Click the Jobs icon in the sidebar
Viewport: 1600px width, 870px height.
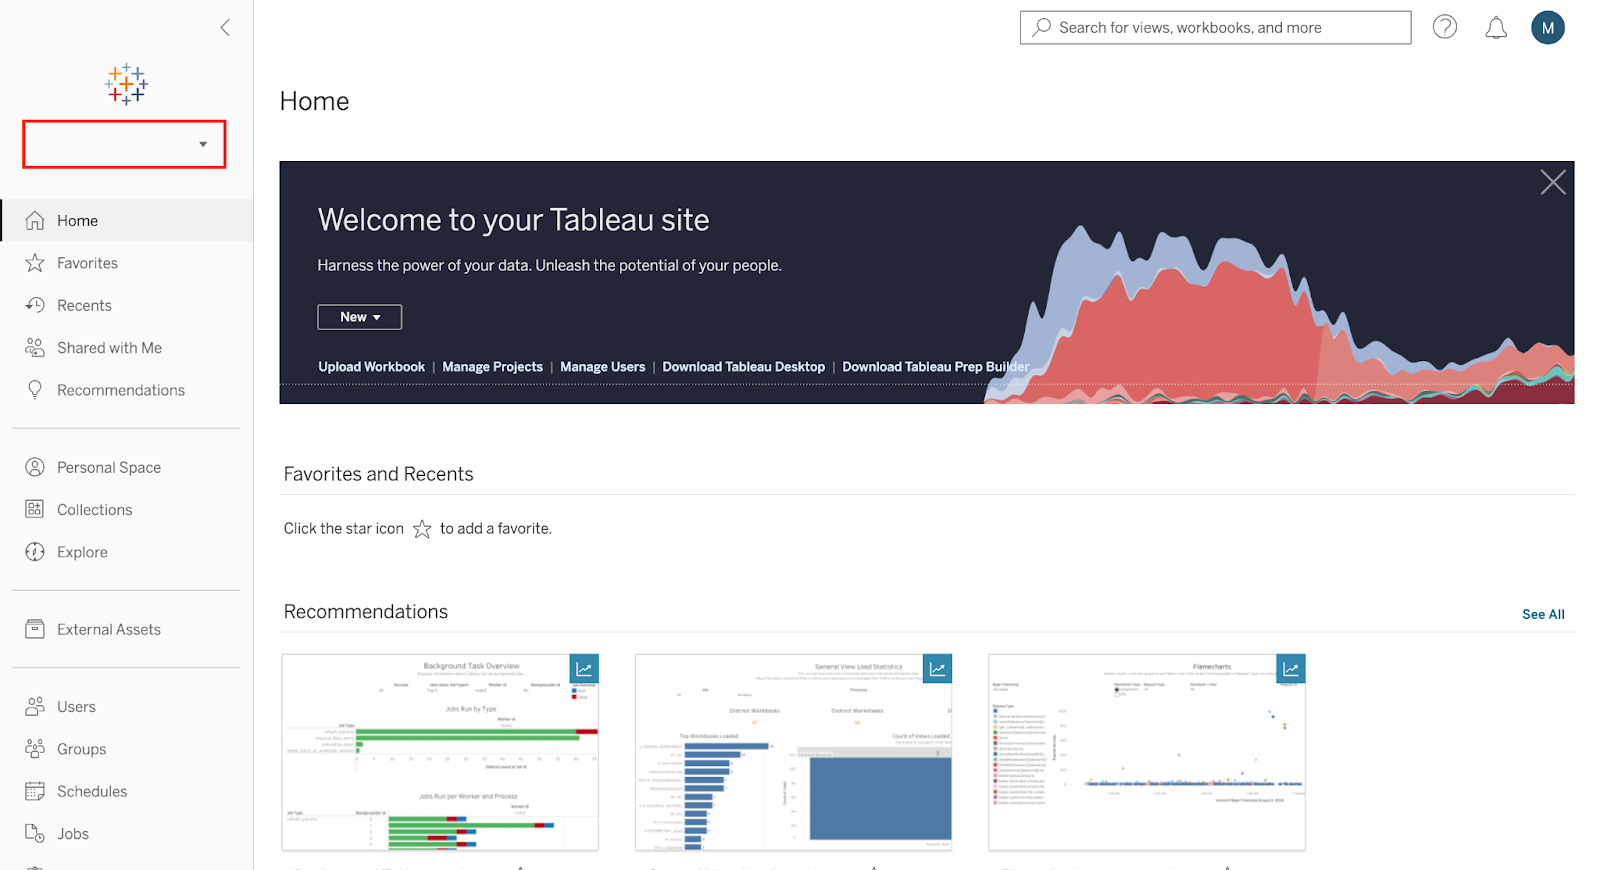(35, 833)
